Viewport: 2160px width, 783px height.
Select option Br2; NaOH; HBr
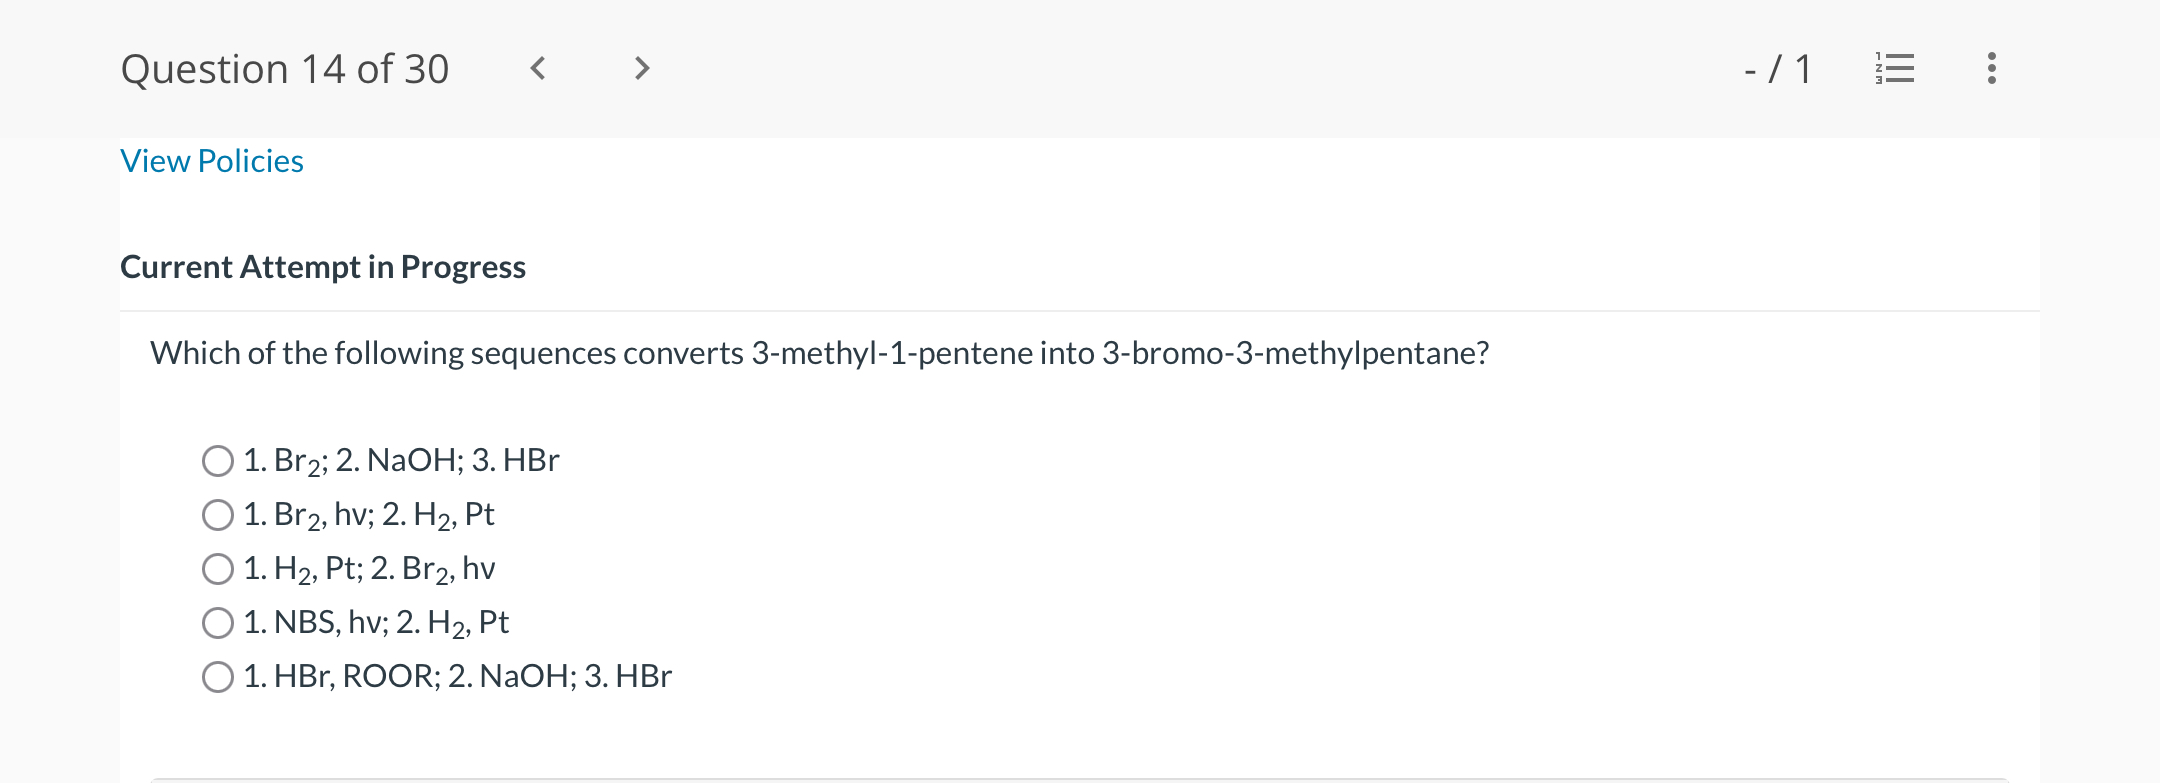[218, 461]
